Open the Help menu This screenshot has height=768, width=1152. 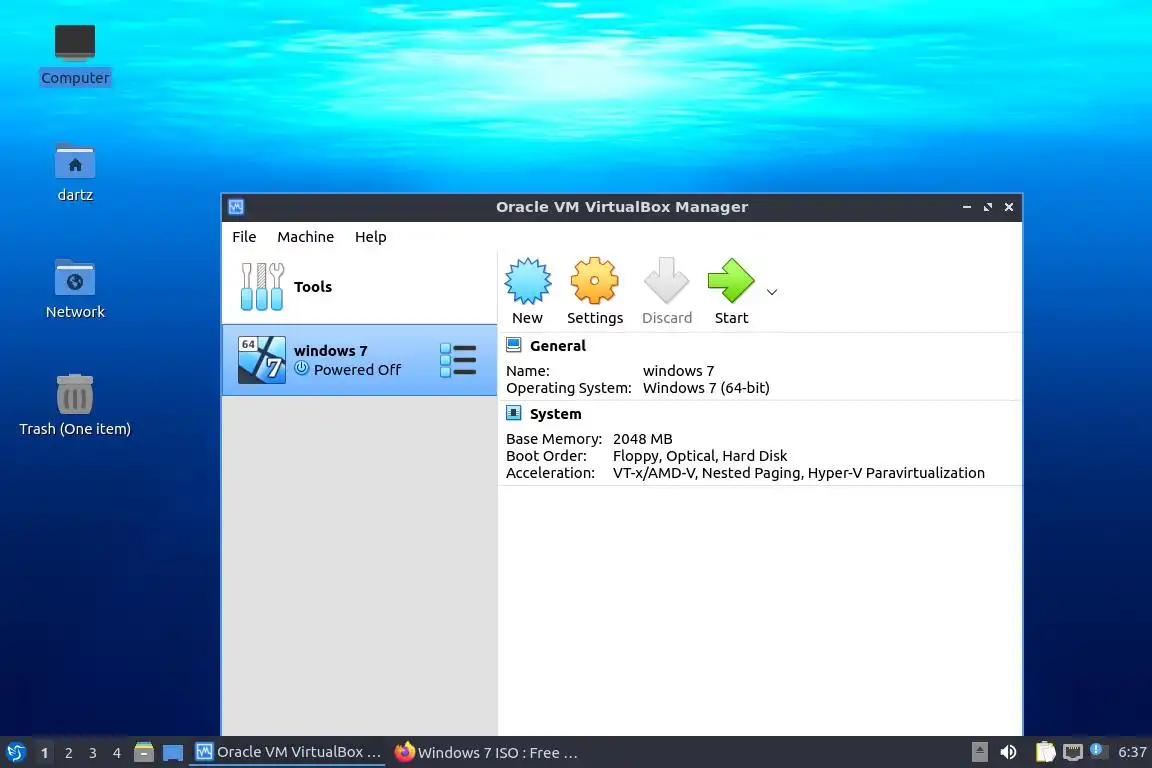[x=370, y=237]
